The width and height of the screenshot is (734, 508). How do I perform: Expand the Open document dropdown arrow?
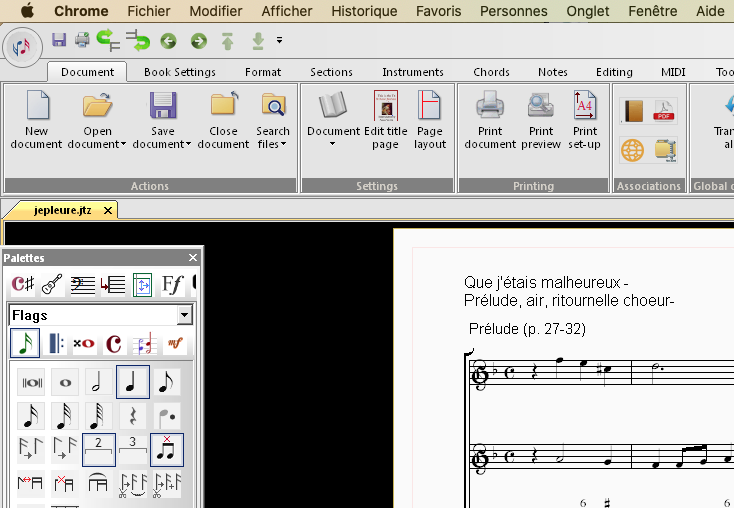[x=123, y=144]
